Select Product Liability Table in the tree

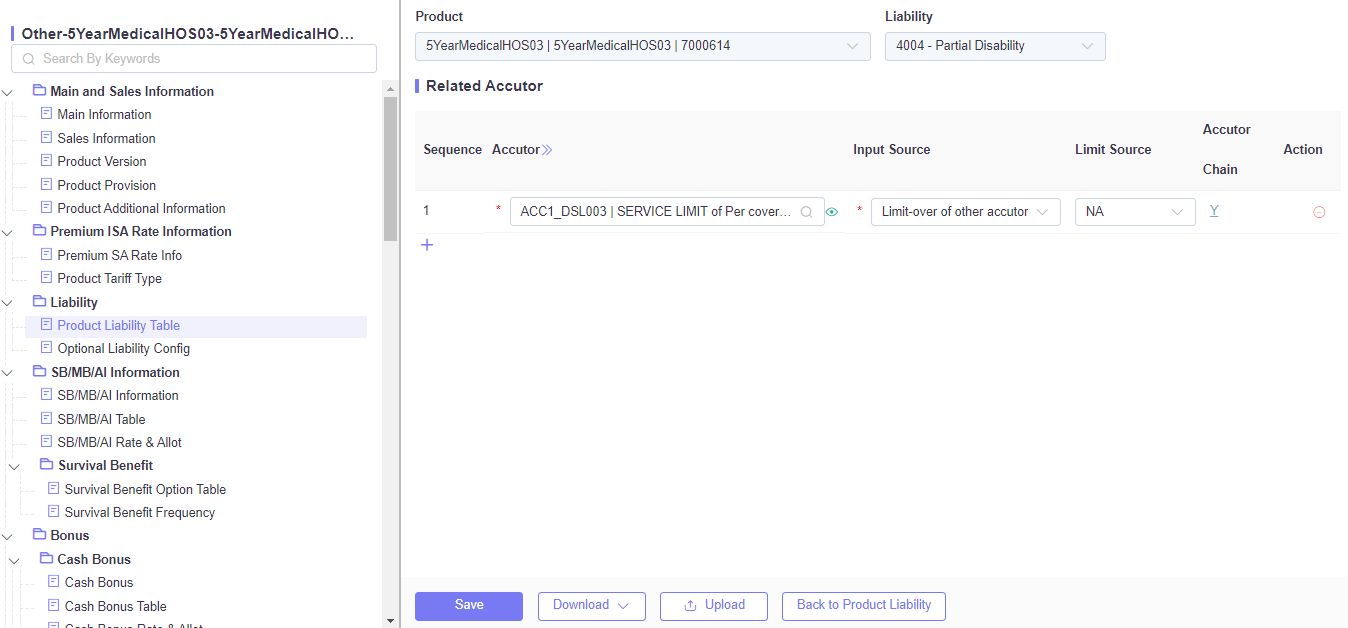pos(119,325)
